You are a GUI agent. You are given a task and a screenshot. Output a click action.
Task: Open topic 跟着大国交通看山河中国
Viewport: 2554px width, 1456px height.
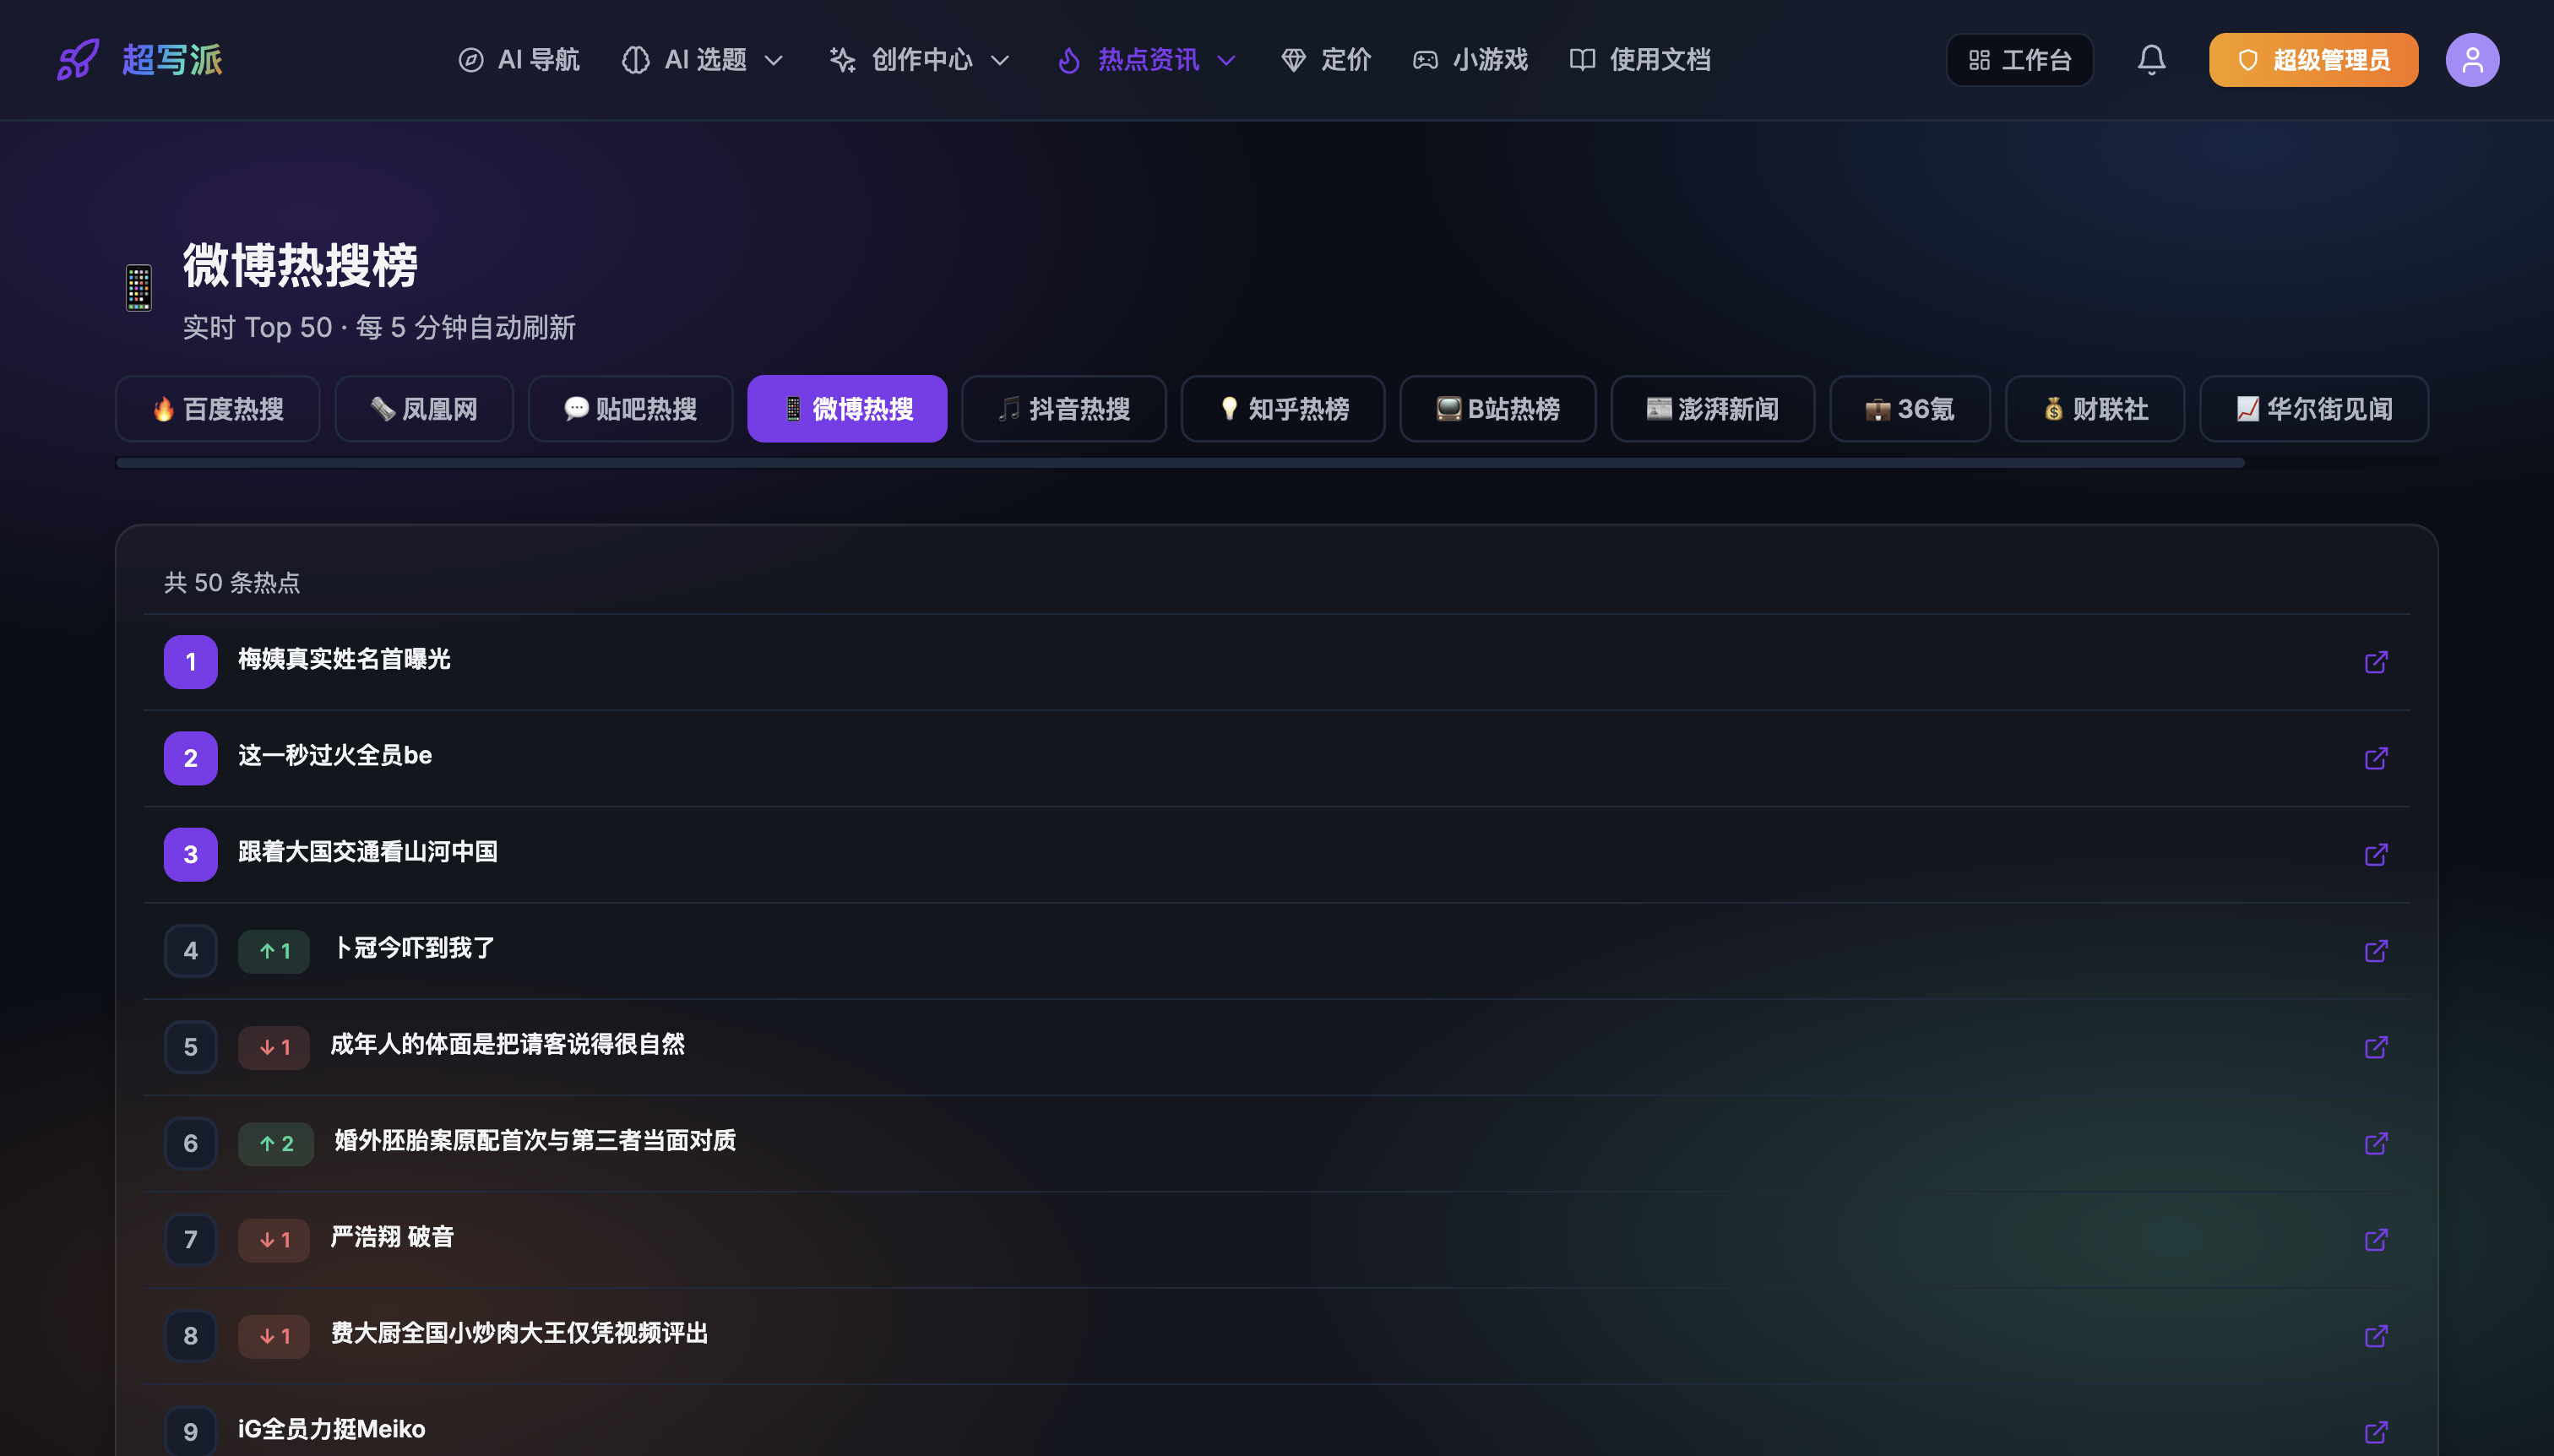368,852
